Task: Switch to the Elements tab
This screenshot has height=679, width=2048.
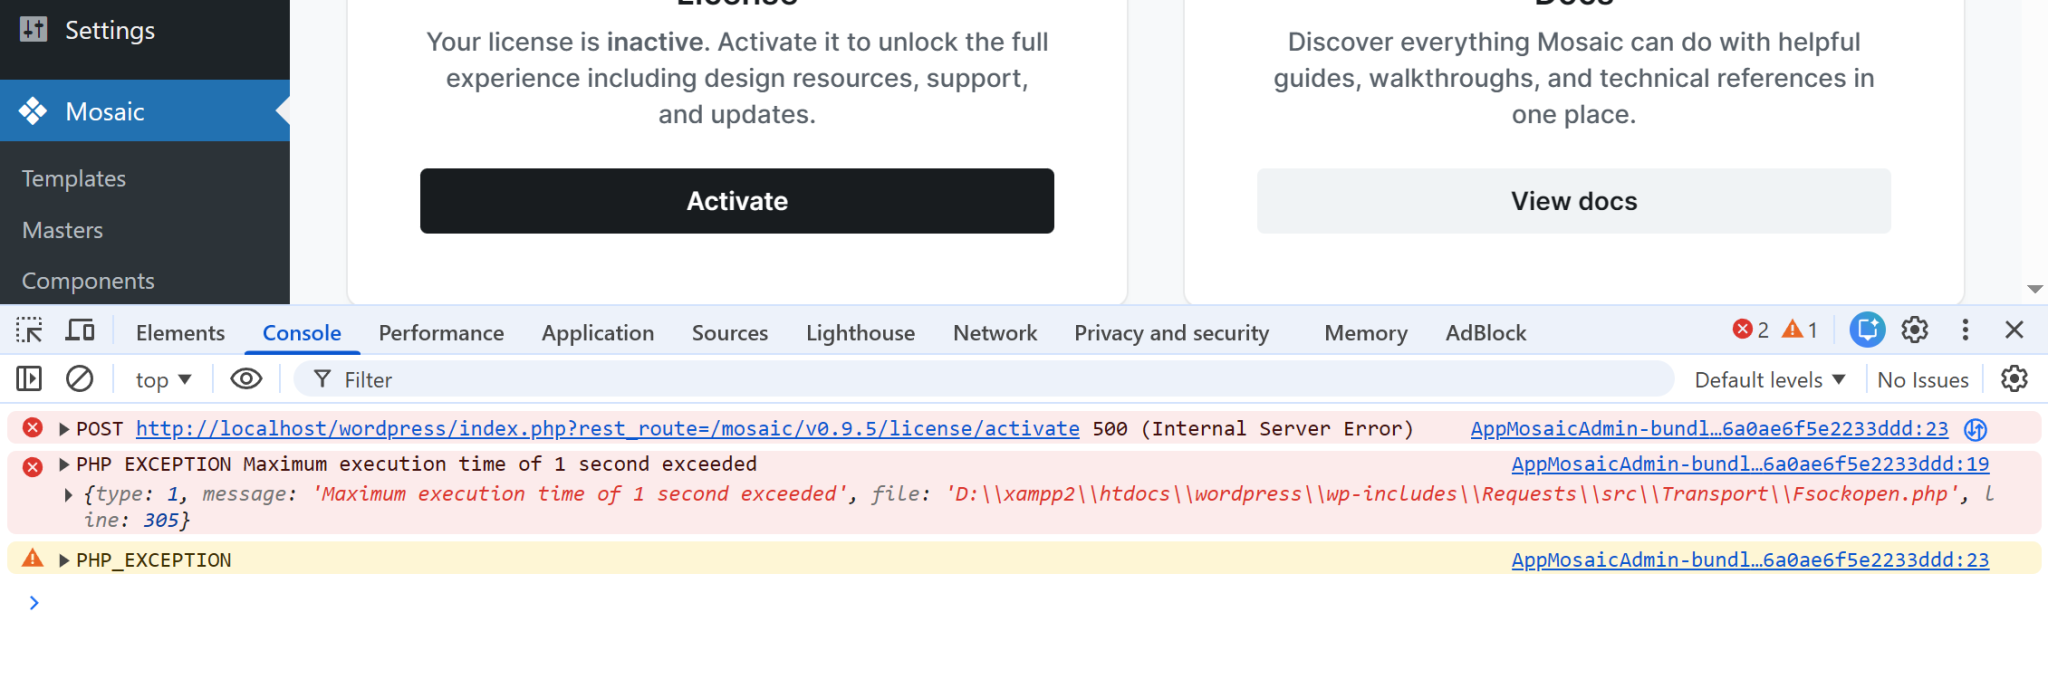Action: [180, 333]
